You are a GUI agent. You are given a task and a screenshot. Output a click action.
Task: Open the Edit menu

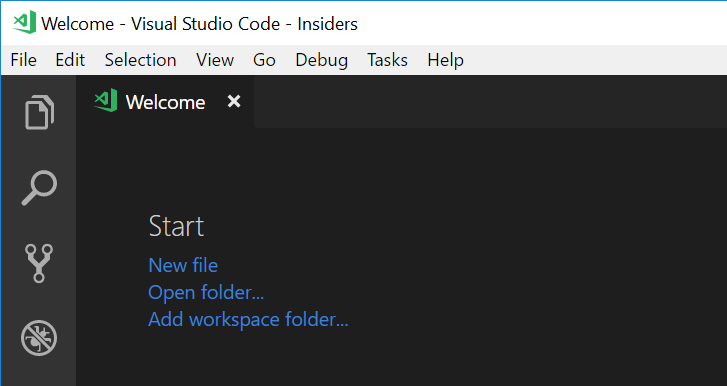tap(70, 60)
